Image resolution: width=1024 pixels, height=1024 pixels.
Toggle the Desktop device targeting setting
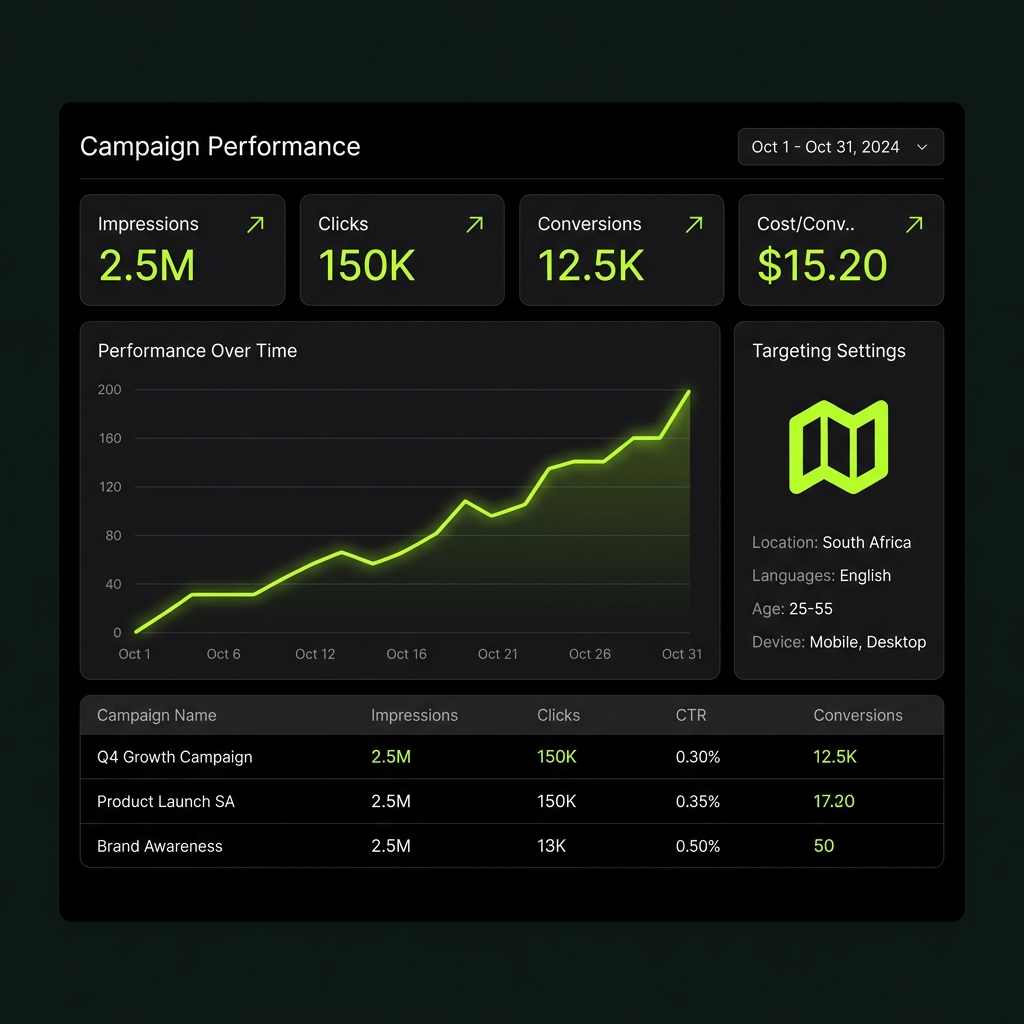[x=898, y=642]
